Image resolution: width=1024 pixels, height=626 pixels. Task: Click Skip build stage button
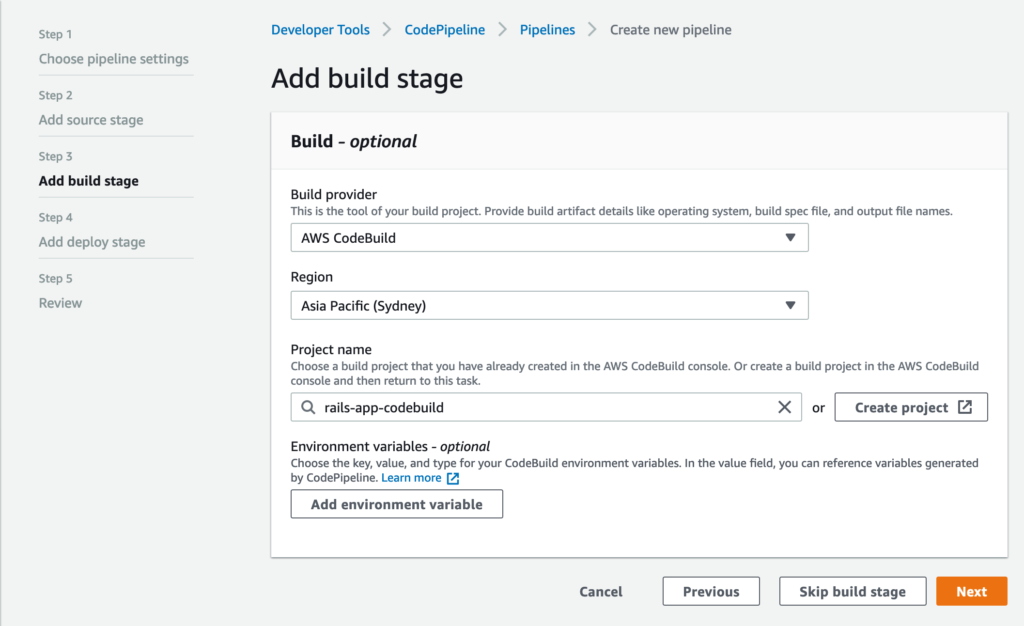pyautogui.click(x=852, y=591)
